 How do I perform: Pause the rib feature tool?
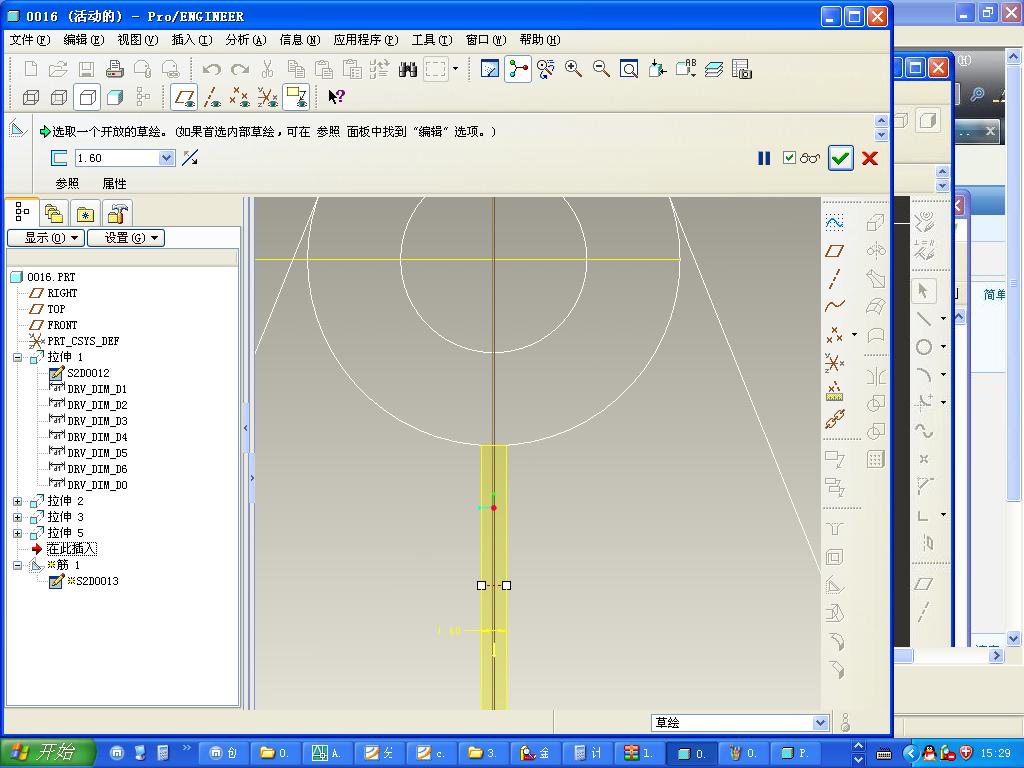click(x=764, y=158)
